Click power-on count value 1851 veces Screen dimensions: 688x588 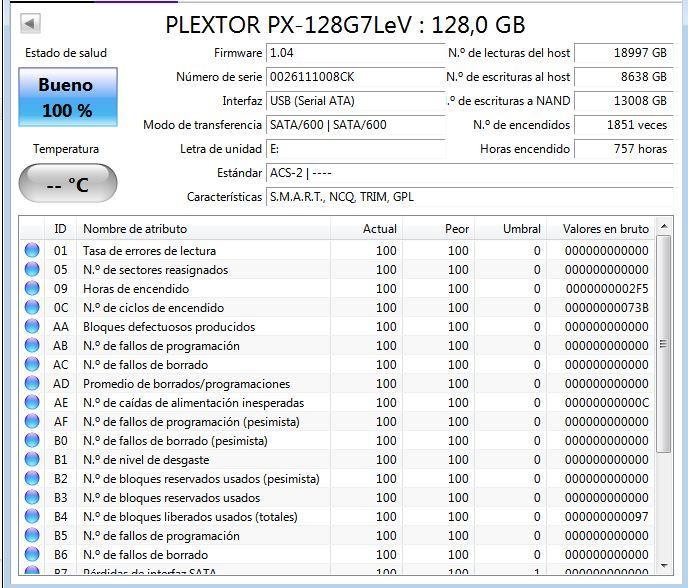click(x=624, y=125)
